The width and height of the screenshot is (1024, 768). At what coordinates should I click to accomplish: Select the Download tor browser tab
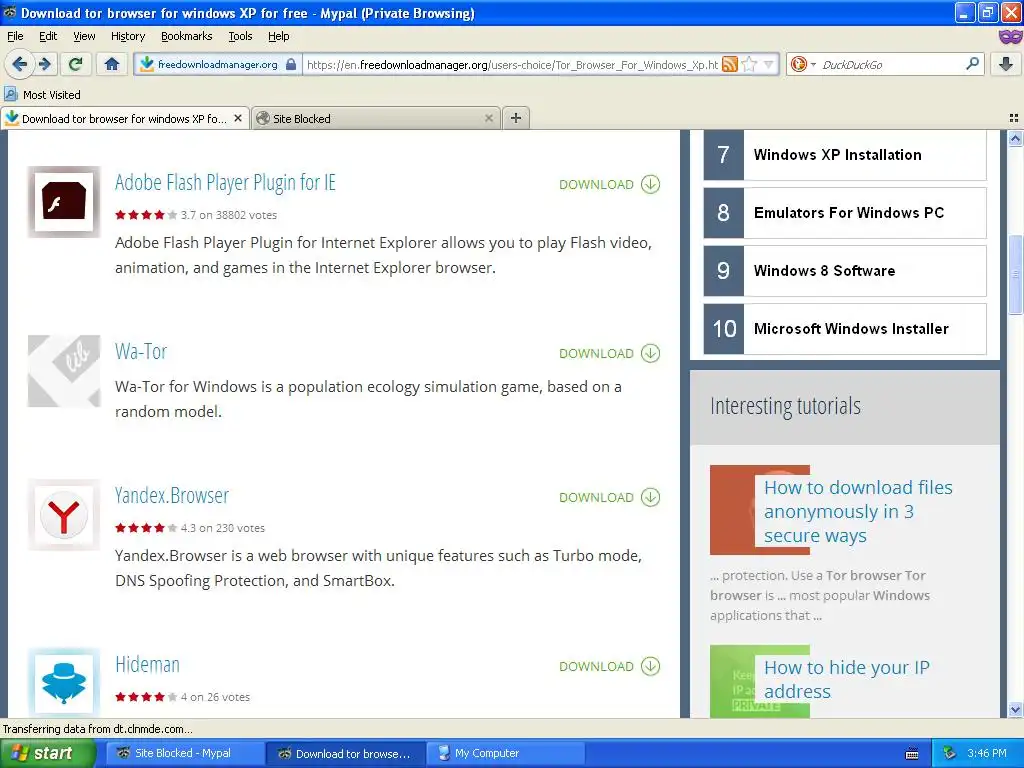(124, 118)
